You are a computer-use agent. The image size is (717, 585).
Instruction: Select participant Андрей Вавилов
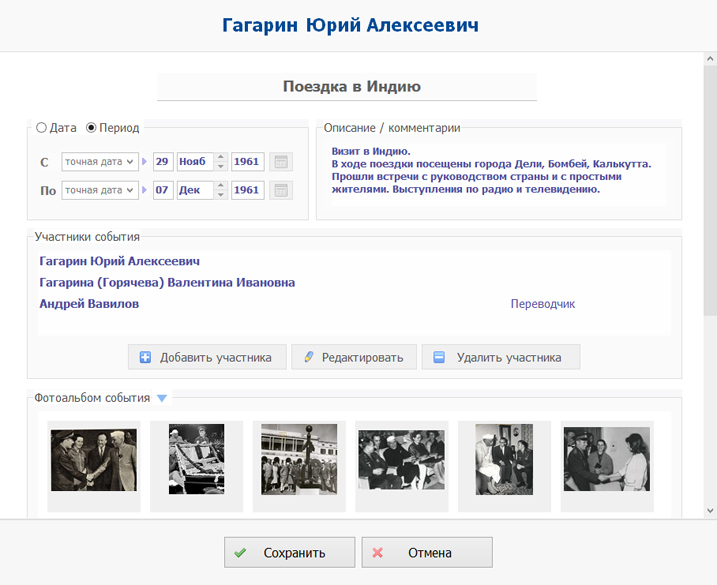pos(89,304)
